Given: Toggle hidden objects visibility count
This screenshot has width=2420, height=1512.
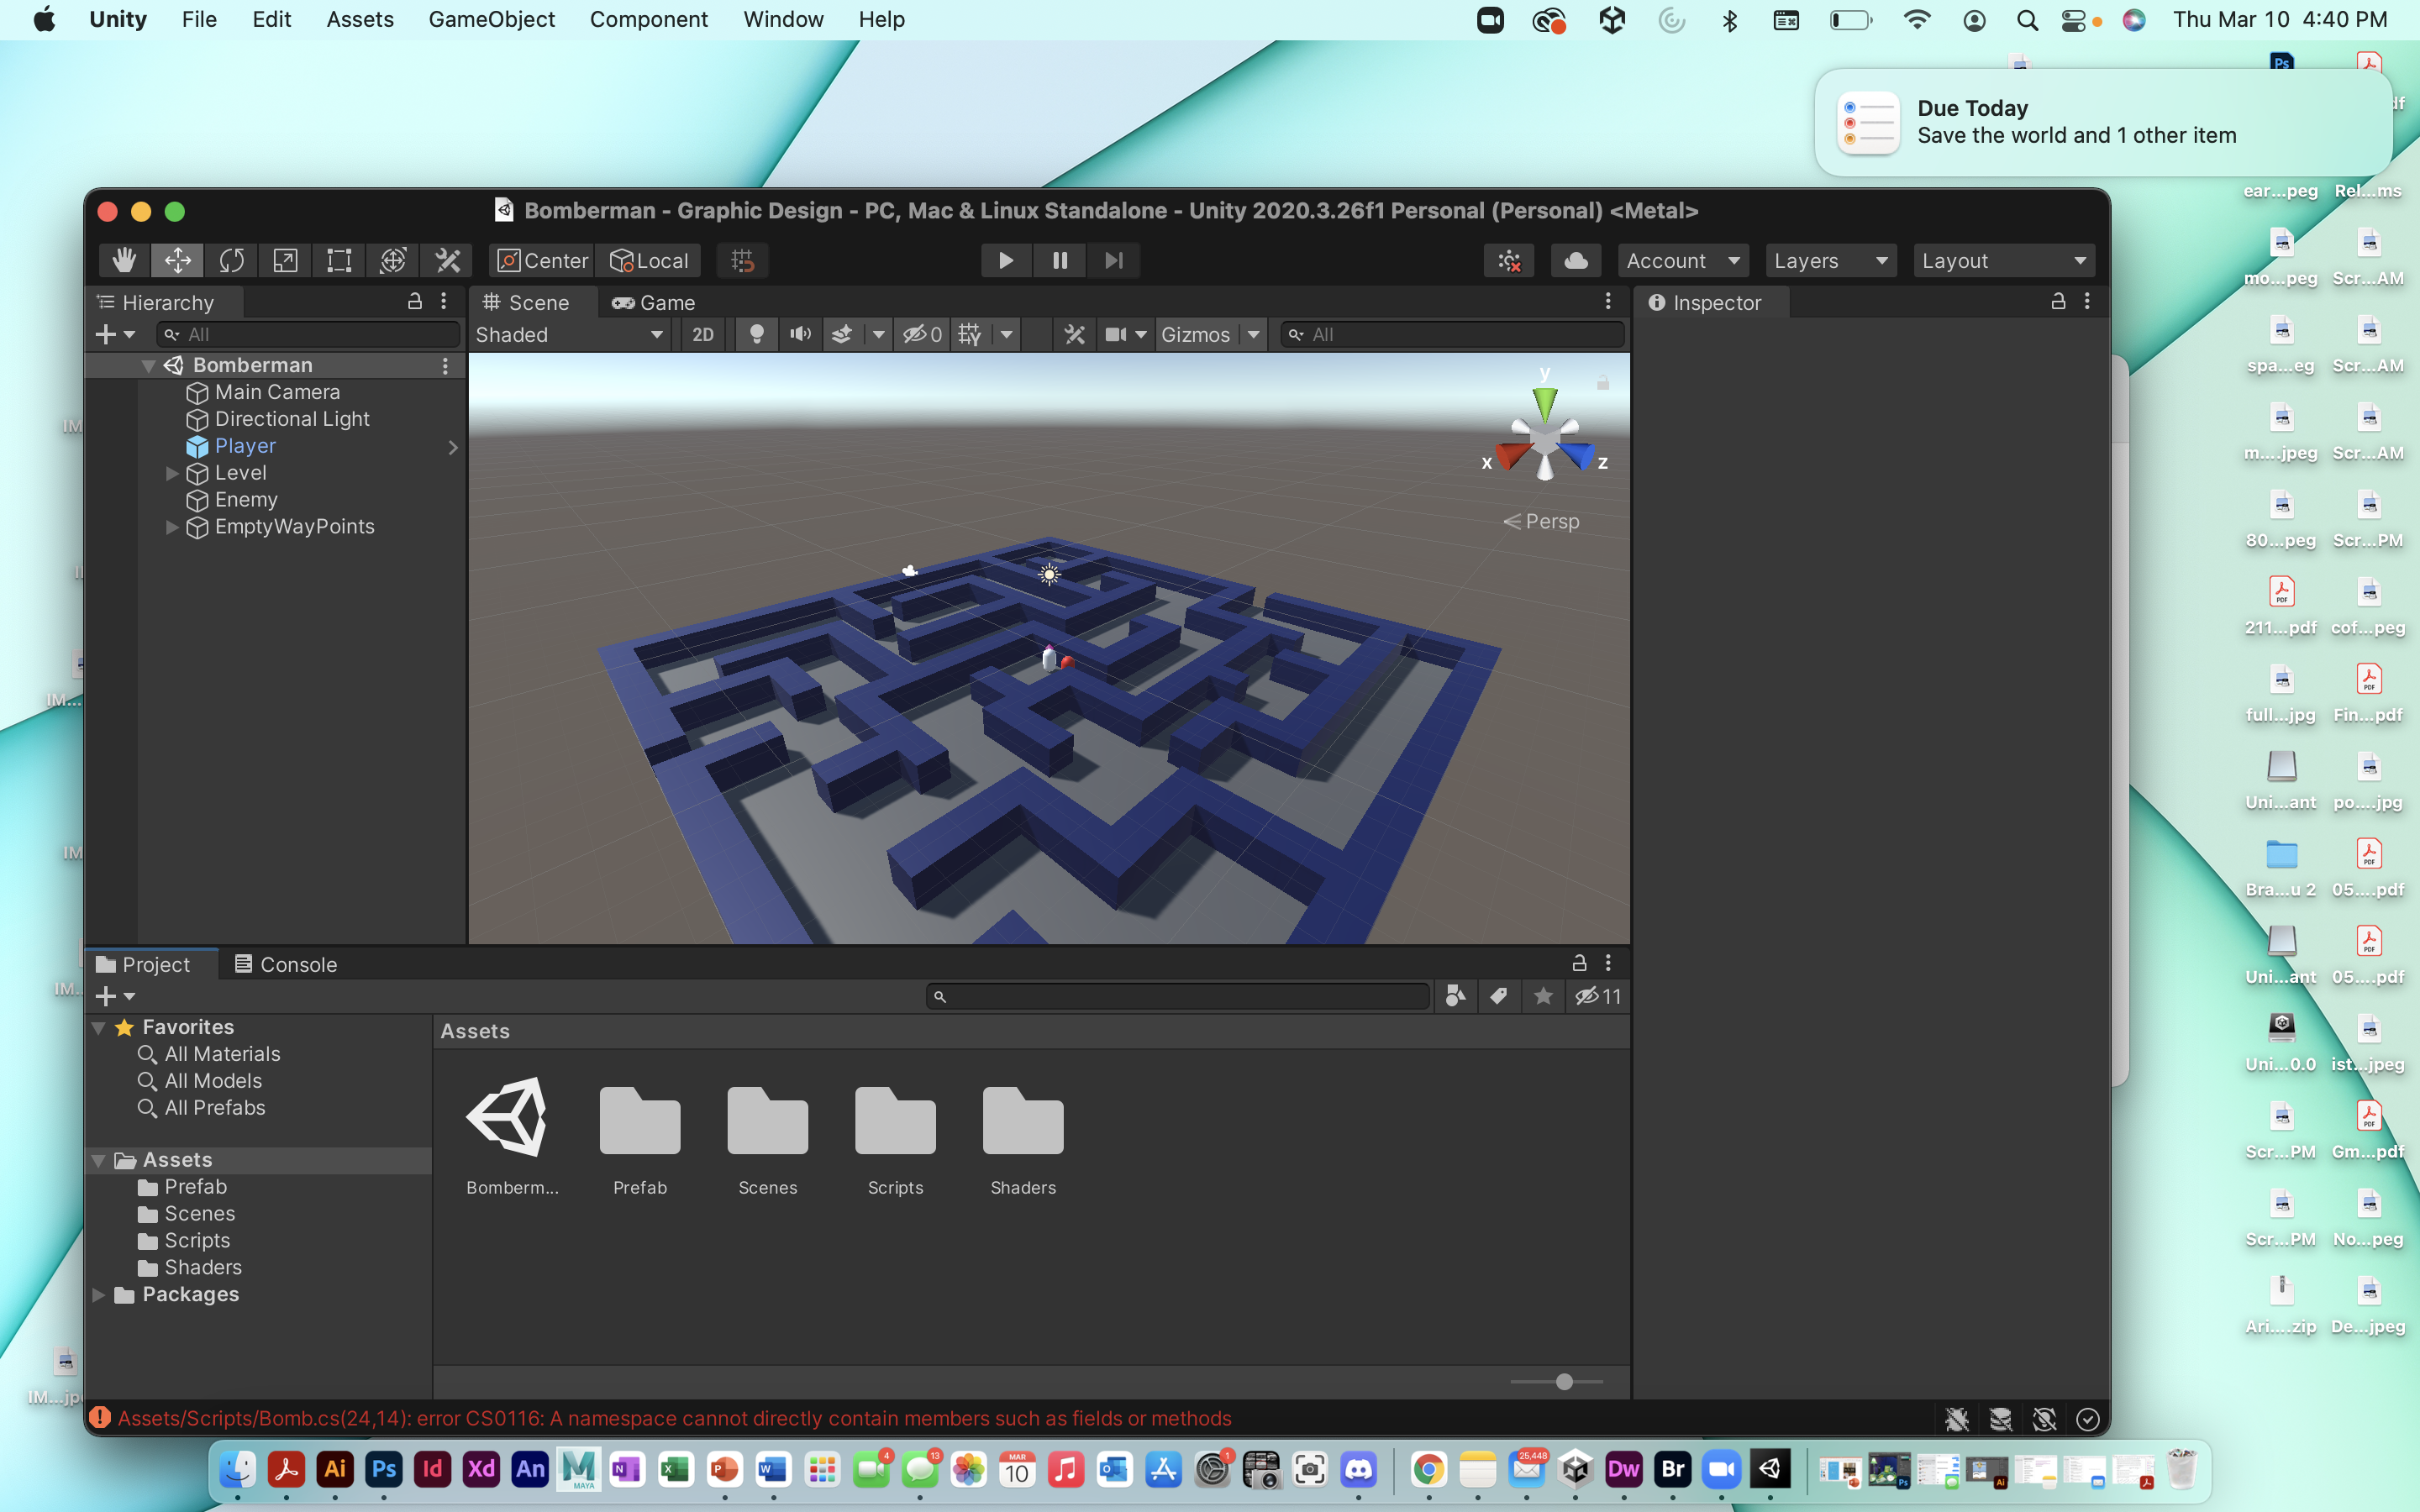Looking at the screenshot, I should 922,335.
